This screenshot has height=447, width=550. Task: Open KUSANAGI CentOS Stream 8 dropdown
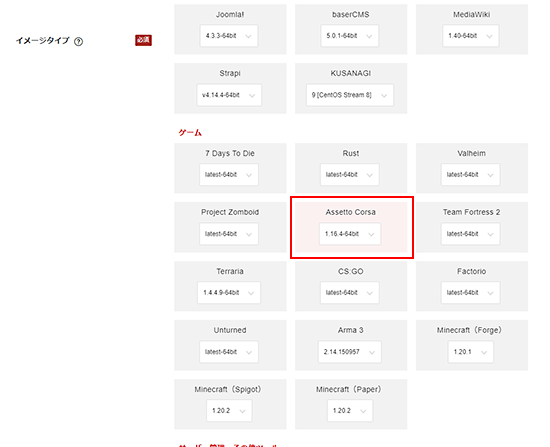pos(350,95)
